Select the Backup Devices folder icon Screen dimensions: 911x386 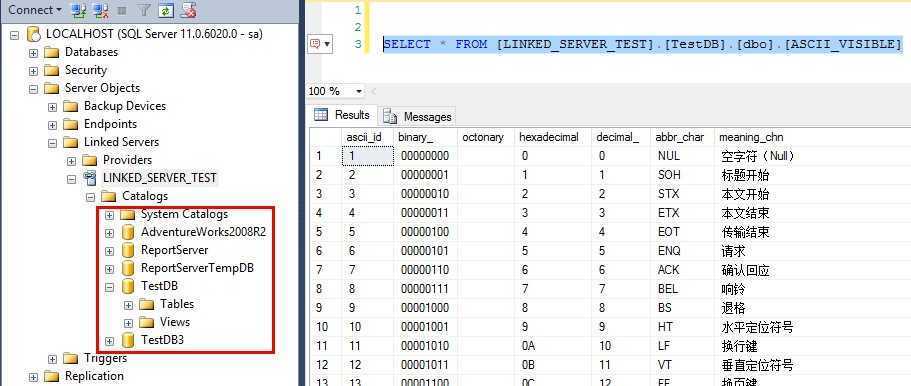click(x=71, y=106)
